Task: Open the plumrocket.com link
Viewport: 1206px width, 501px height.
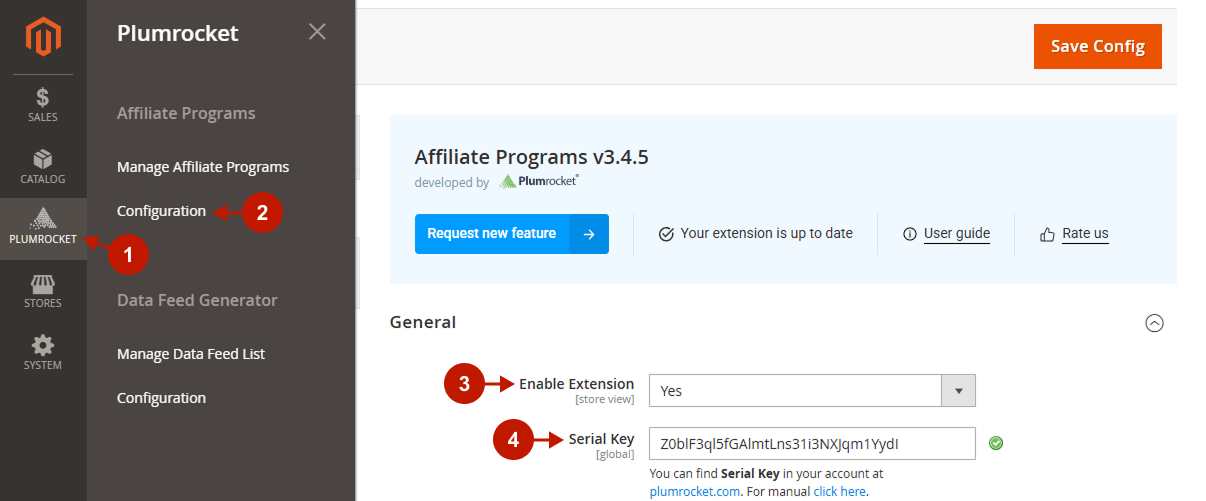Action: (x=695, y=491)
